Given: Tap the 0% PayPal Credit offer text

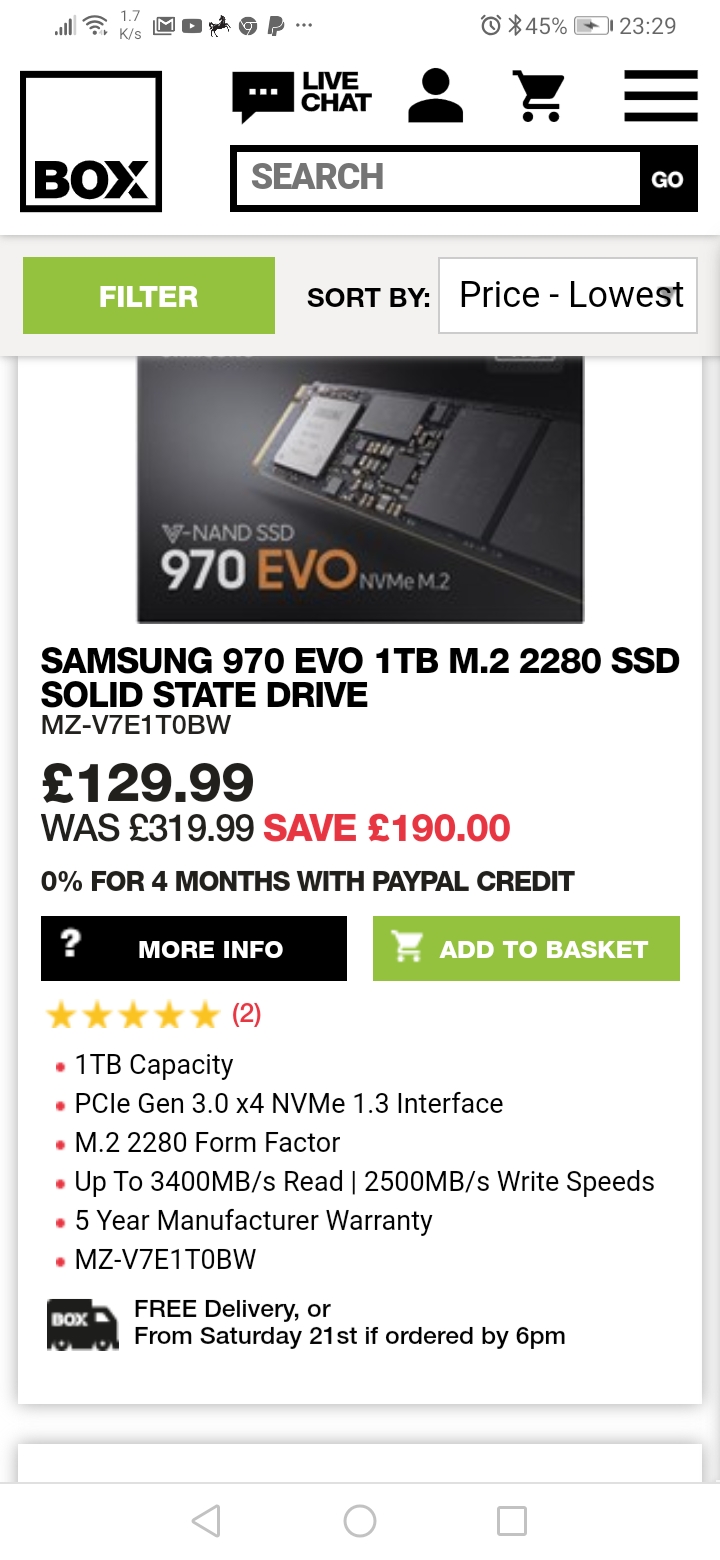Looking at the screenshot, I should [x=307, y=882].
